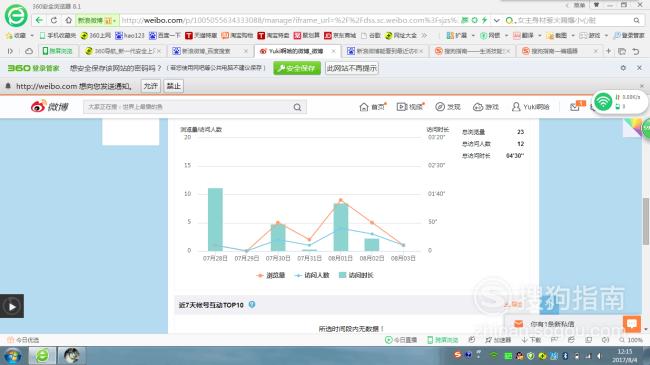This screenshot has height=365, width=650.
Task: Open the 网银 dropdown arrow
Action: point(506,36)
